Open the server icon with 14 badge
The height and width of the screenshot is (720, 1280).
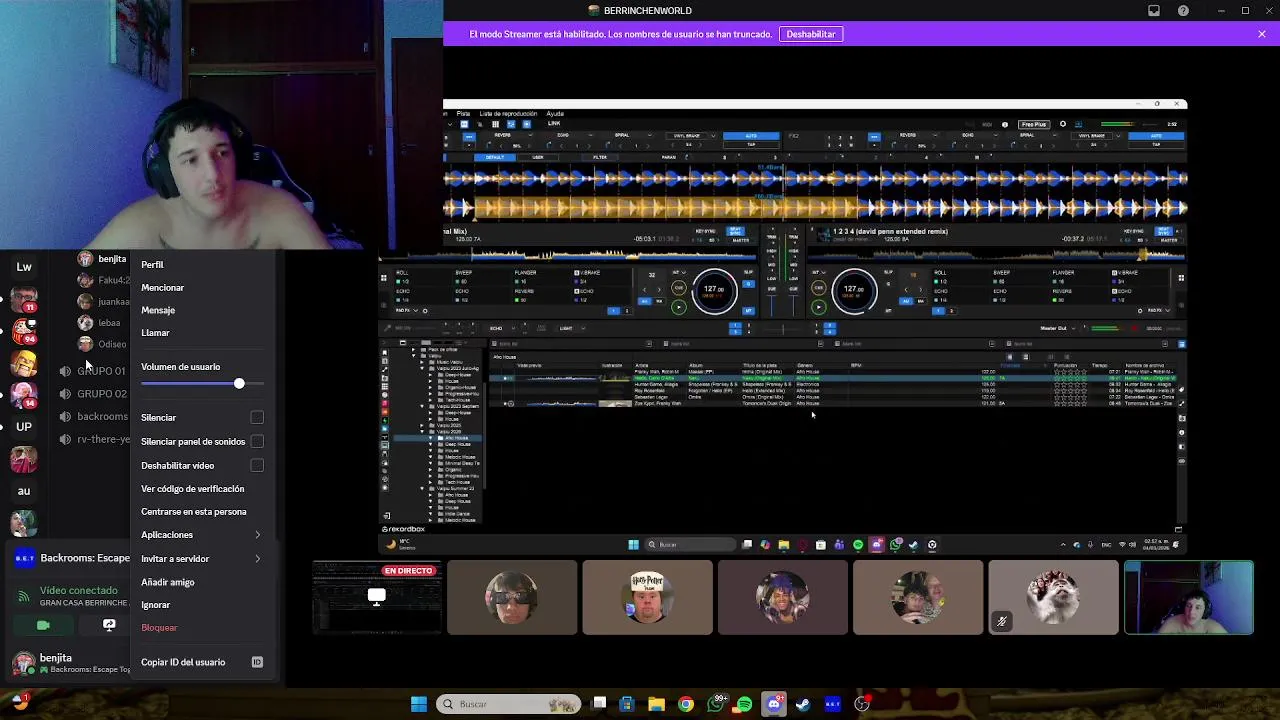pyautogui.click(x=24, y=395)
